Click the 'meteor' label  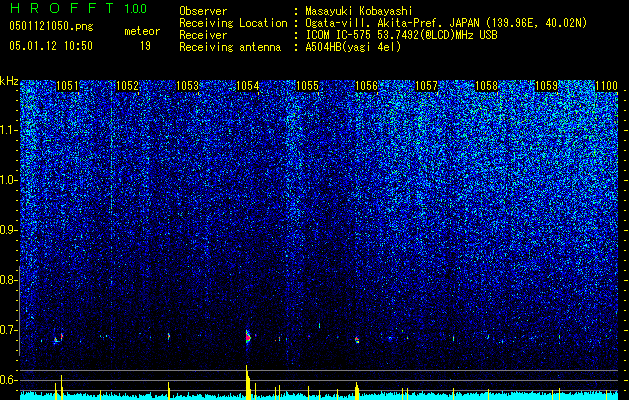[x=142, y=31]
